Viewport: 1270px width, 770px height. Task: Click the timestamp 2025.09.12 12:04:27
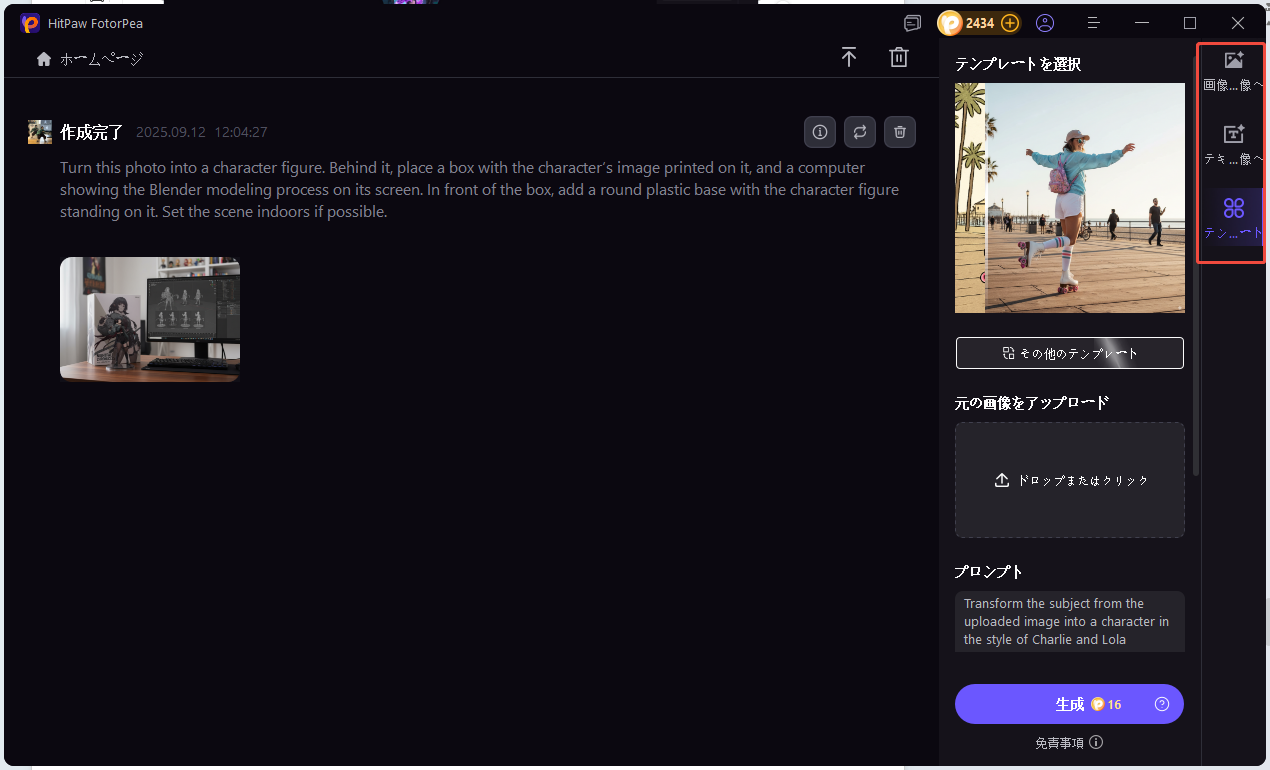click(x=201, y=132)
